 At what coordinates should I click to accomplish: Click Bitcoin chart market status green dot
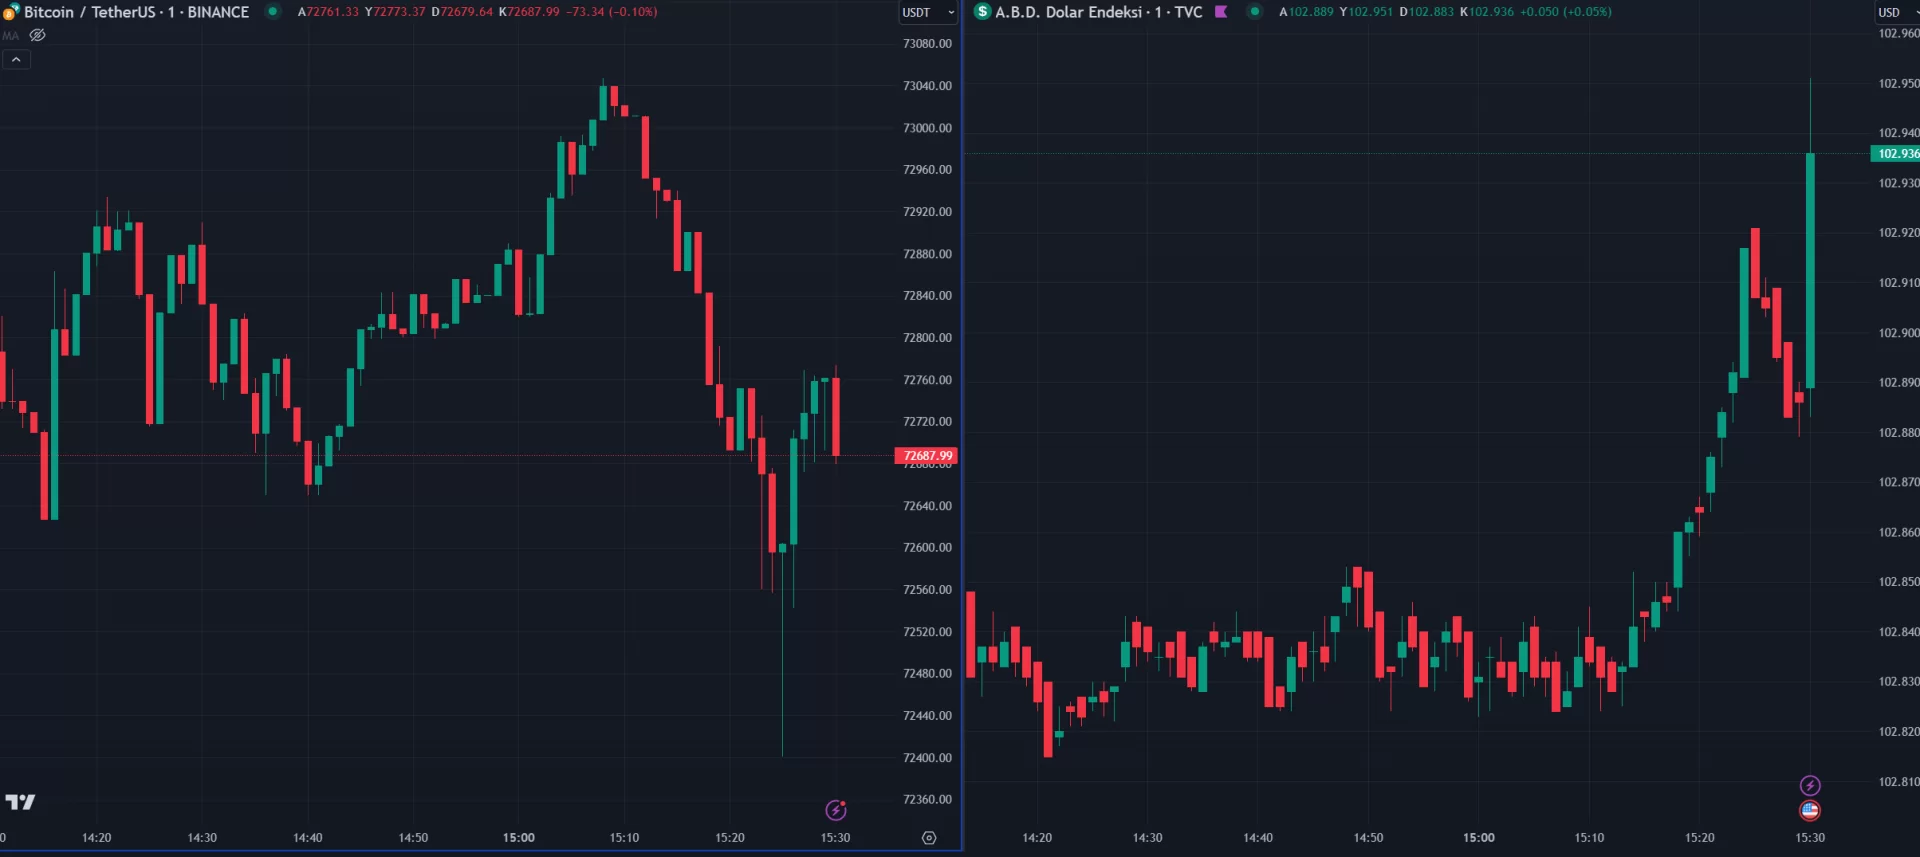point(272,12)
